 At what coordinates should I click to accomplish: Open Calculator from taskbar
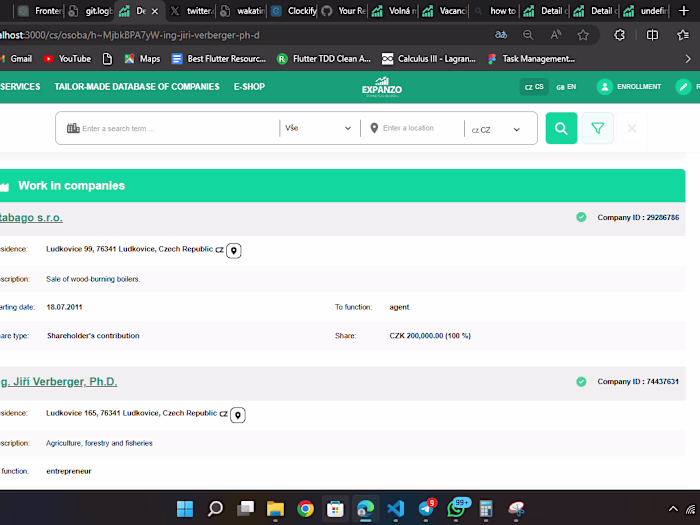486,508
